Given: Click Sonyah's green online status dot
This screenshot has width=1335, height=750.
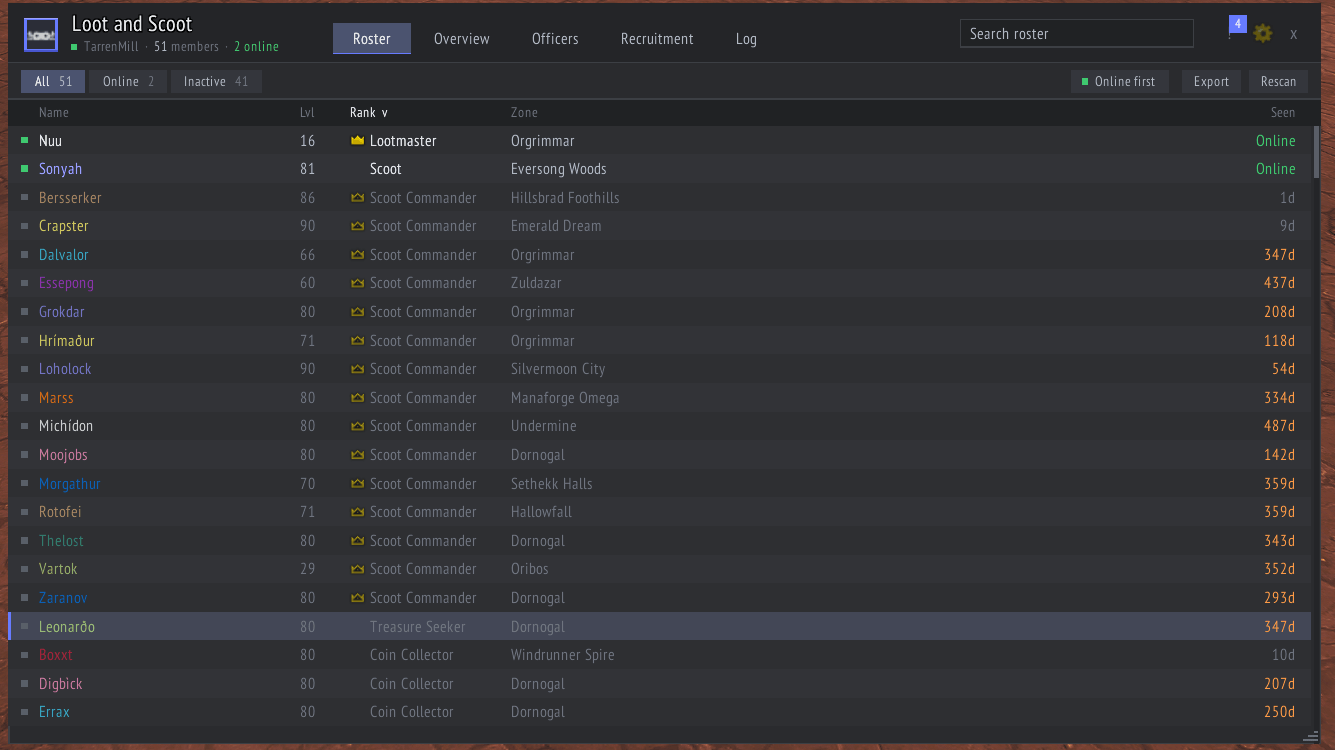Looking at the screenshot, I should coord(25,169).
